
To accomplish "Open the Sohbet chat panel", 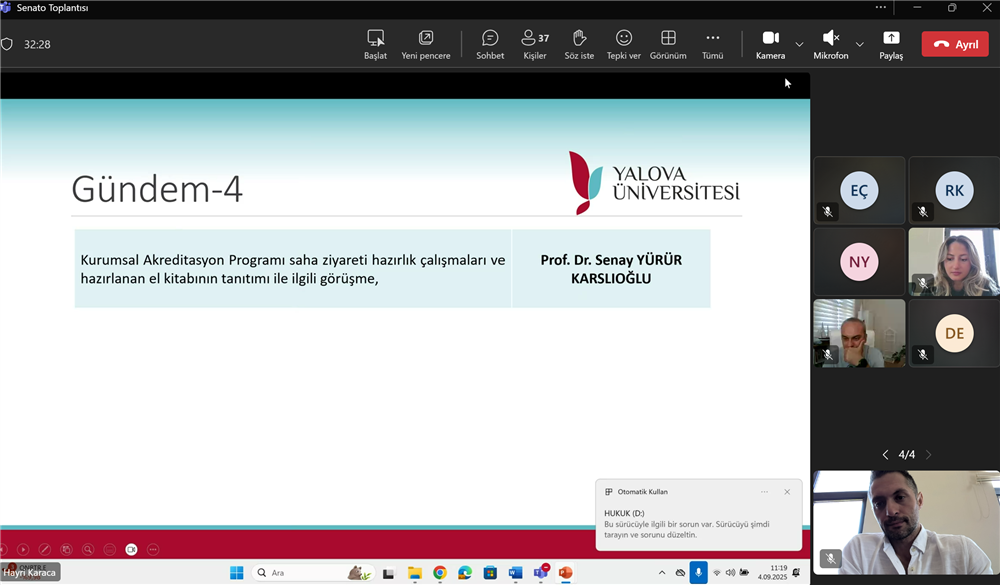I will click(x=490, y=45).
